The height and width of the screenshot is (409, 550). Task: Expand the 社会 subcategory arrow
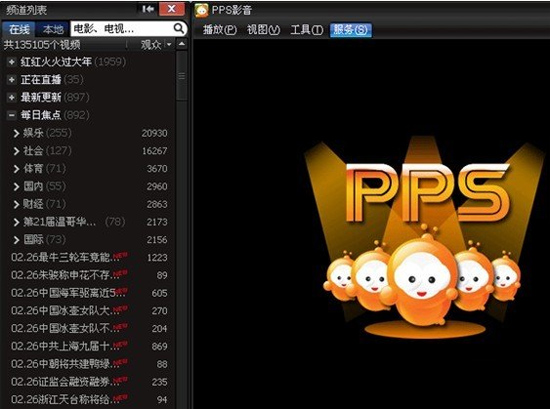(16, 151)
